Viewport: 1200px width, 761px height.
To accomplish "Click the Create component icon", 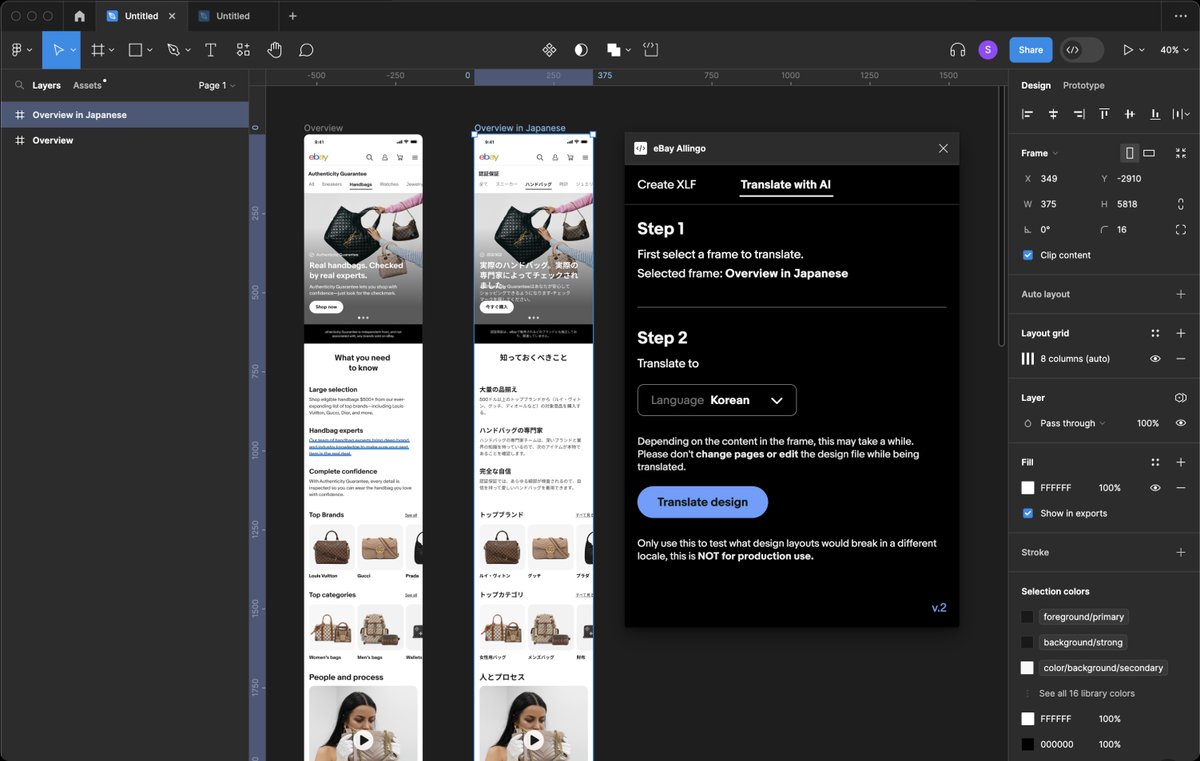I will click(x=549, y=50).
